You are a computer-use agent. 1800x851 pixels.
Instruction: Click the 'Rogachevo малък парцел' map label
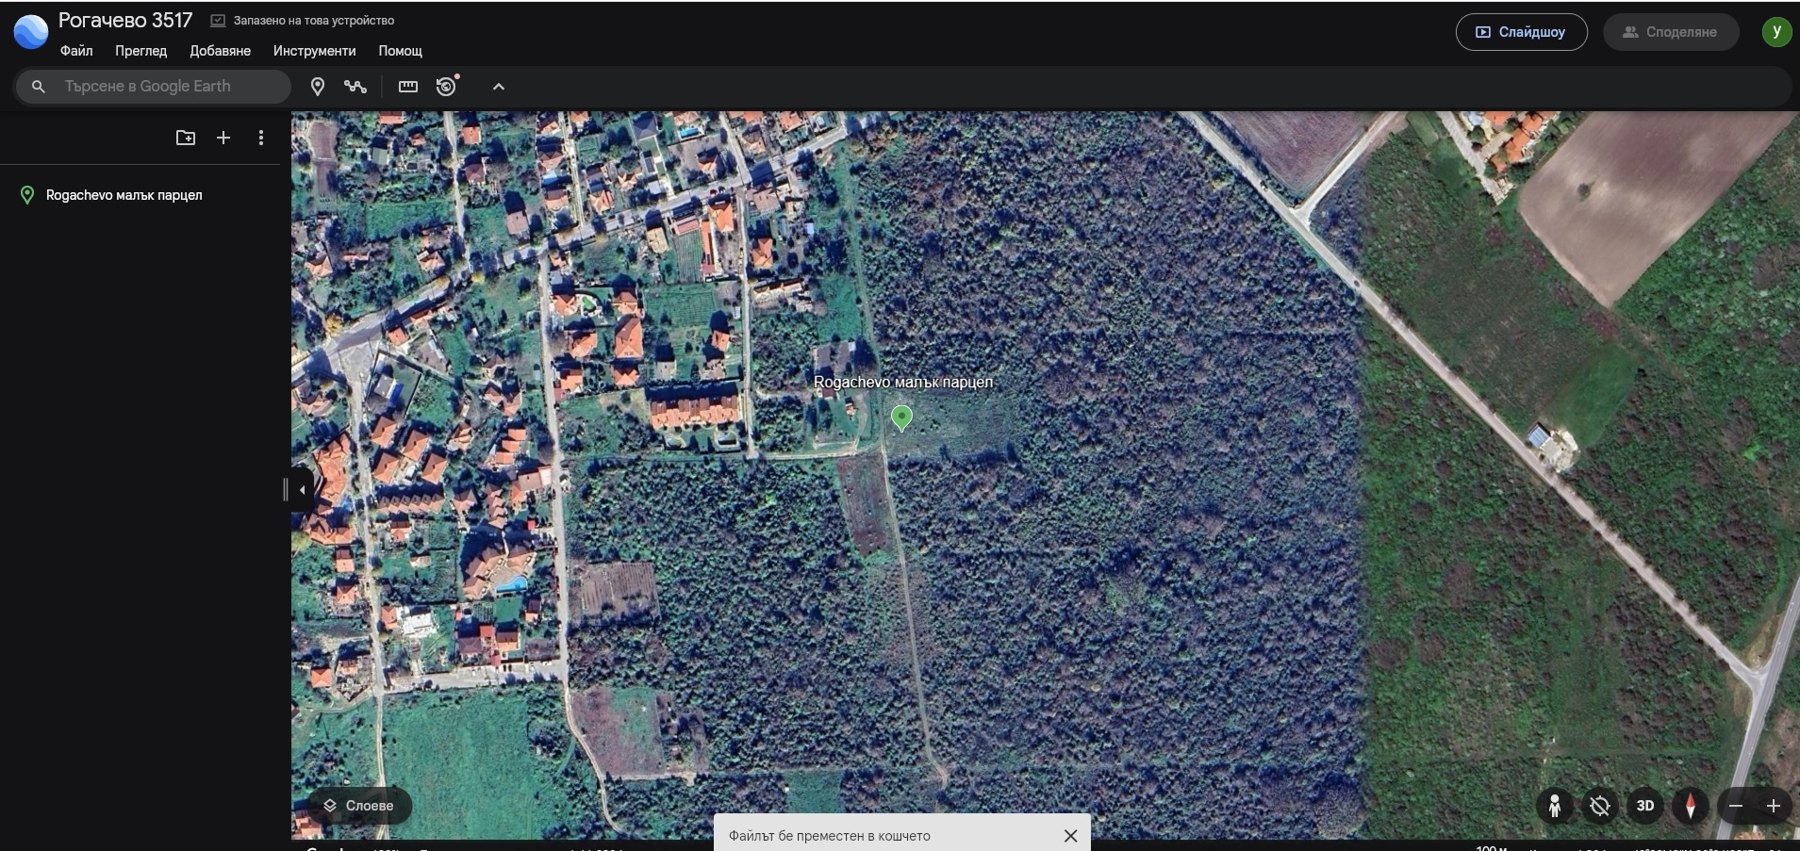(903, 382)
